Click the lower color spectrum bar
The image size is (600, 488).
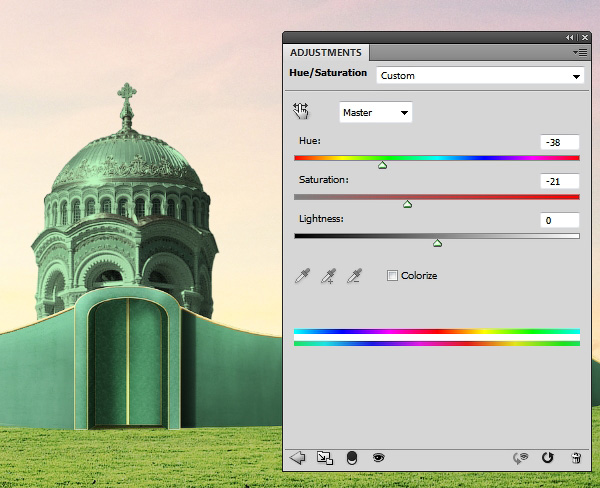pyautogui.click(x=437, y=343)
